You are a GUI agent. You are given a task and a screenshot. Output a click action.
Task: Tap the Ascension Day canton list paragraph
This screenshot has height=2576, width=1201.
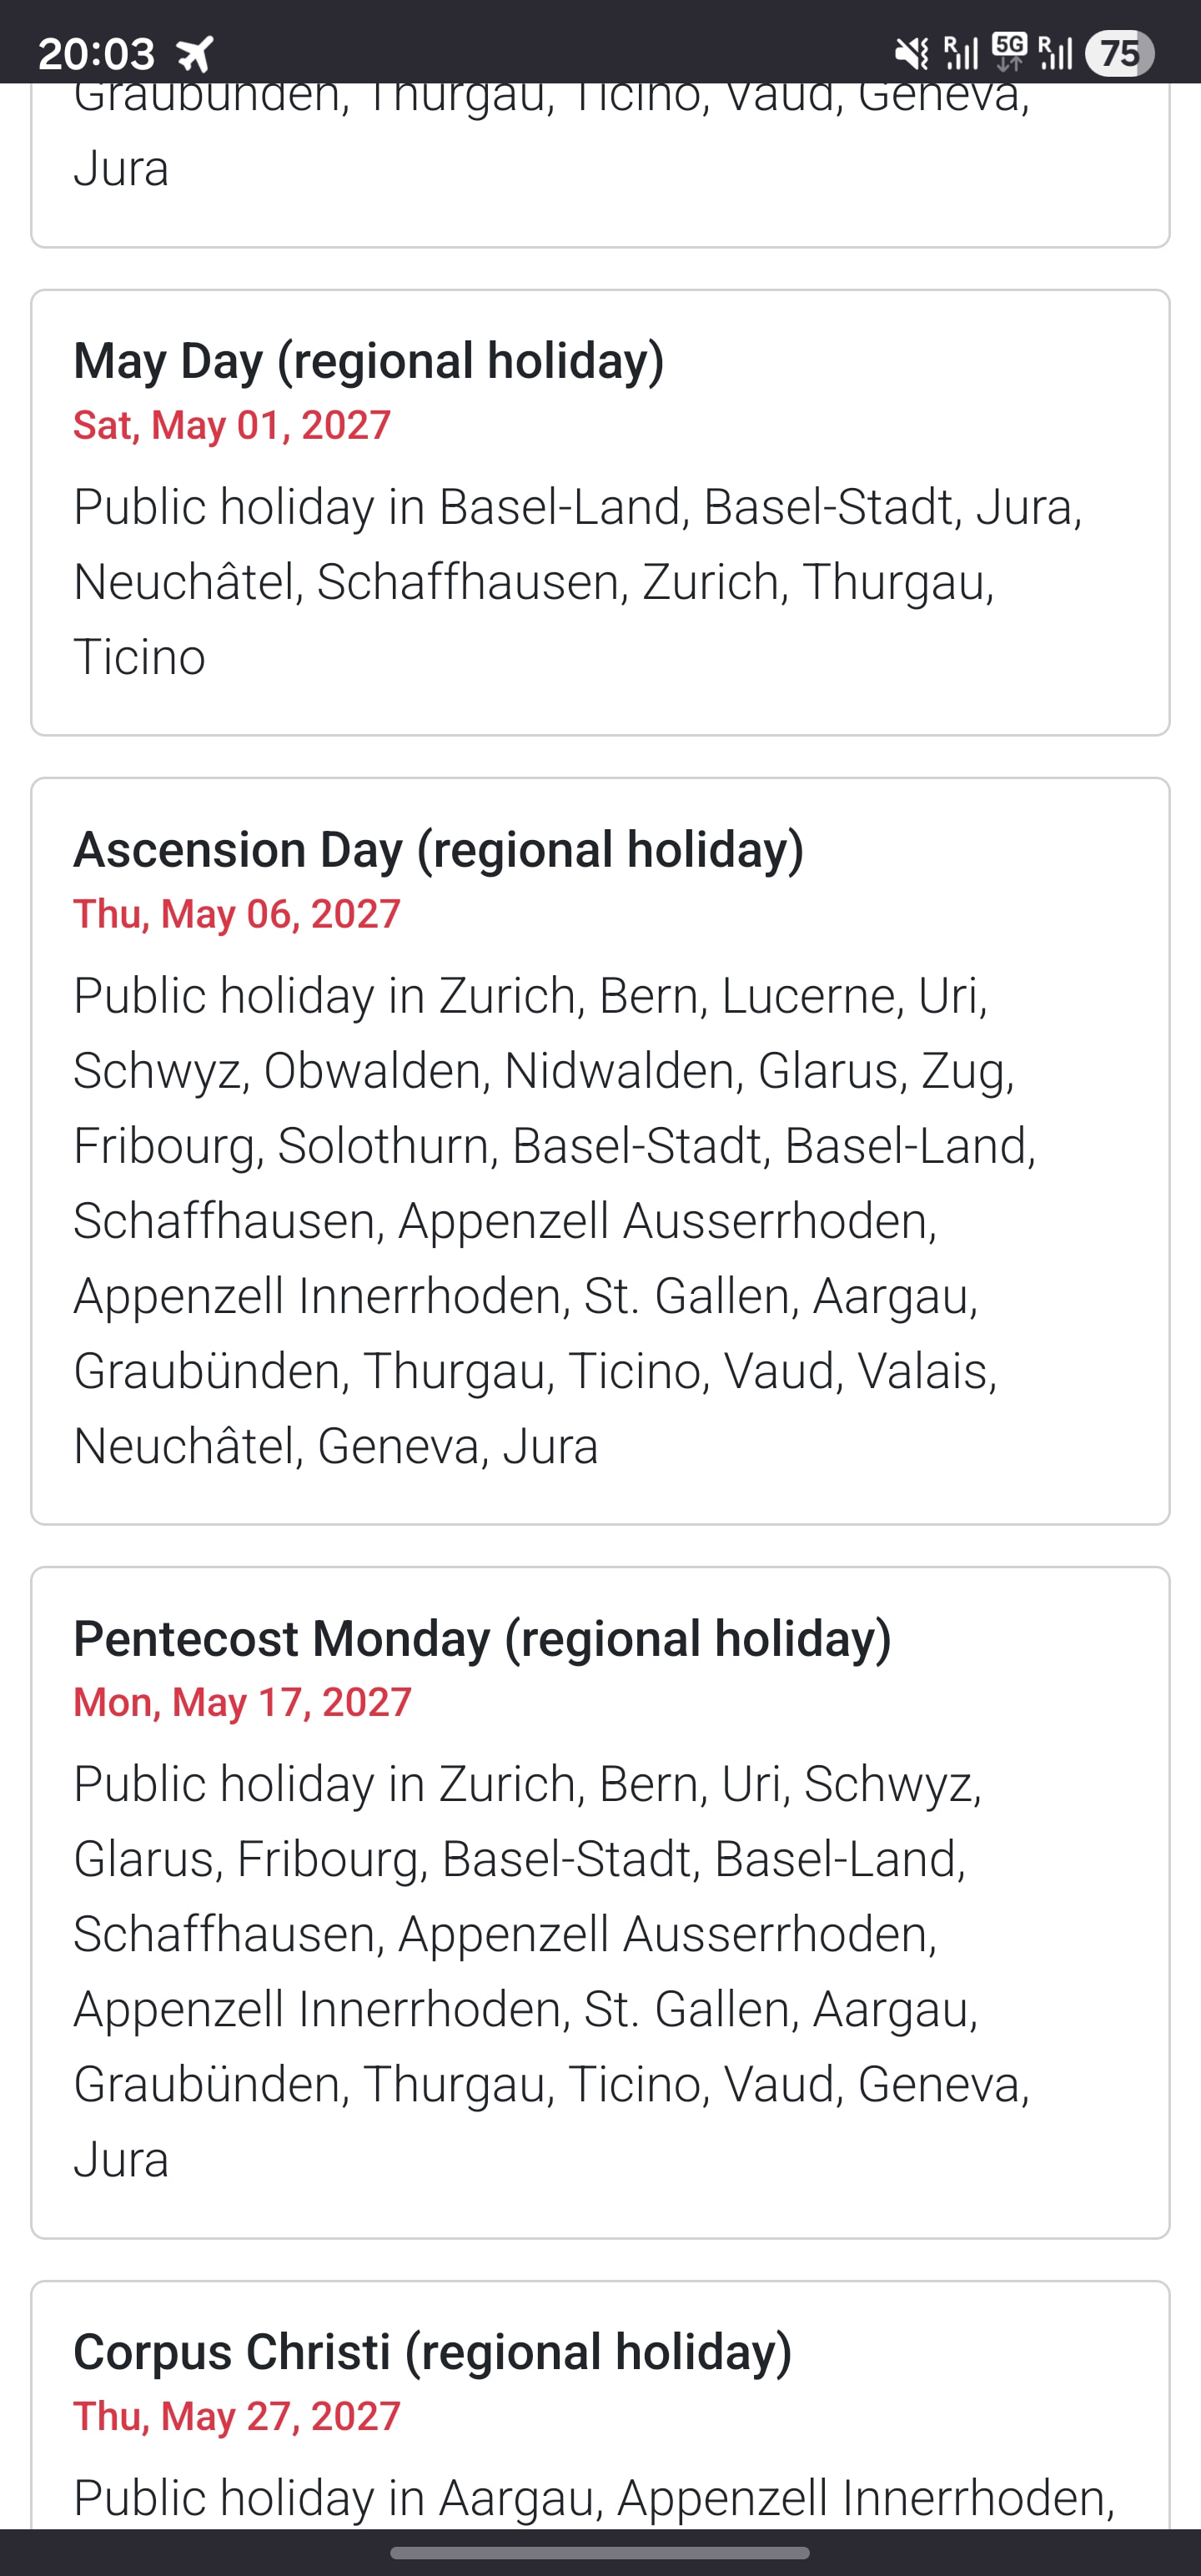pos(555,1220)
